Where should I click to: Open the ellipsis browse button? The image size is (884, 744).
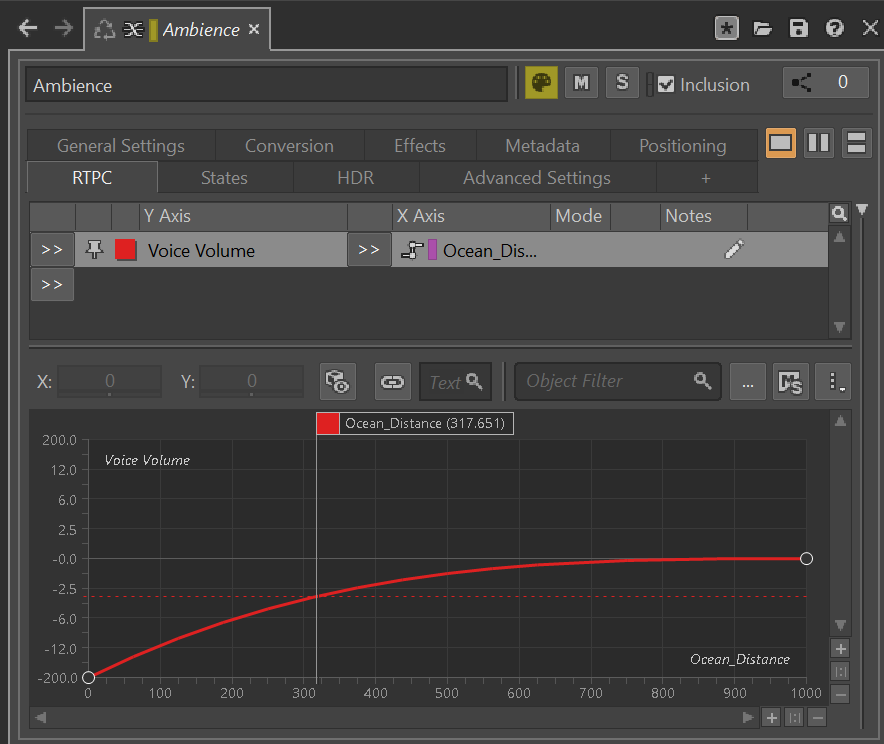tap(748, 382)
